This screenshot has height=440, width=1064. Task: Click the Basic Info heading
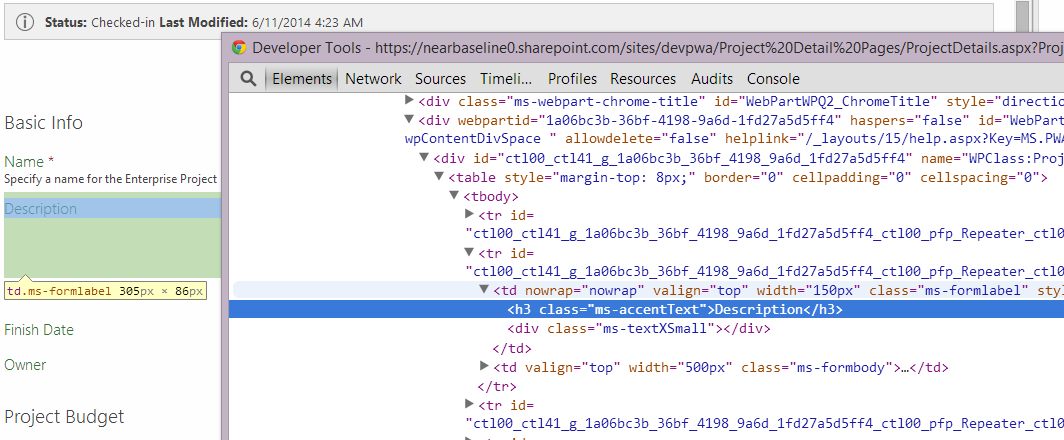tap(43, 123)
